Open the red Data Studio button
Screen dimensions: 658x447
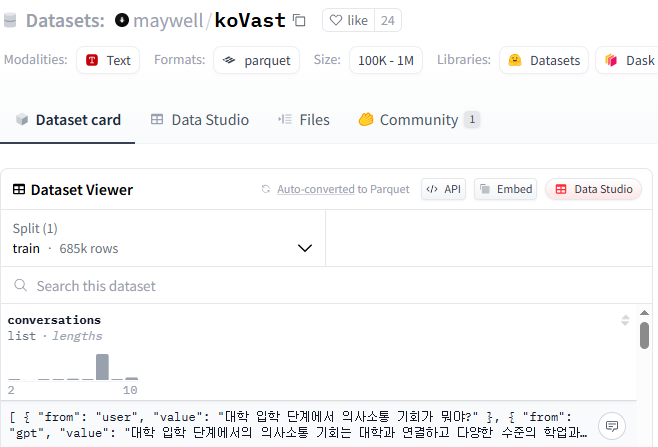tap(593, 189)
